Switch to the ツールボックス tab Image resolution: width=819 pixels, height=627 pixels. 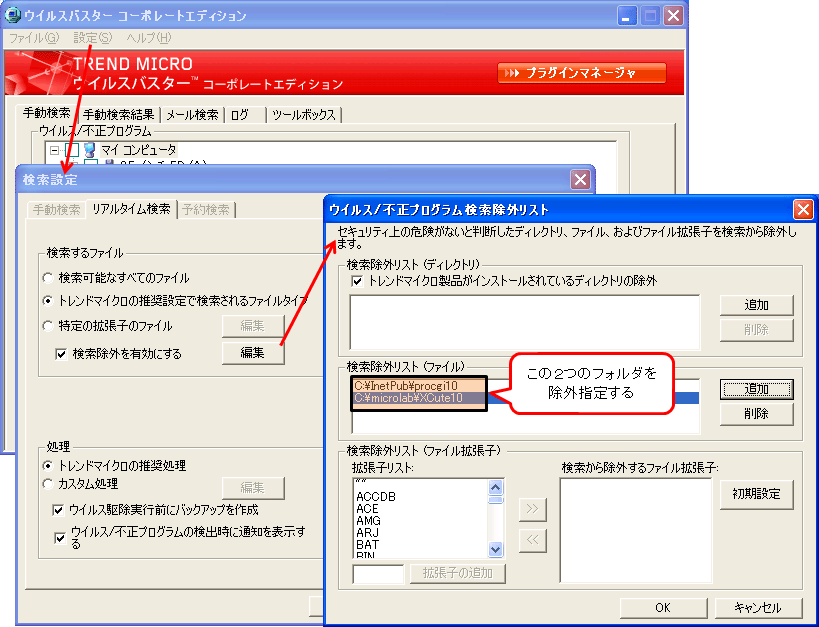click(304, 114)
